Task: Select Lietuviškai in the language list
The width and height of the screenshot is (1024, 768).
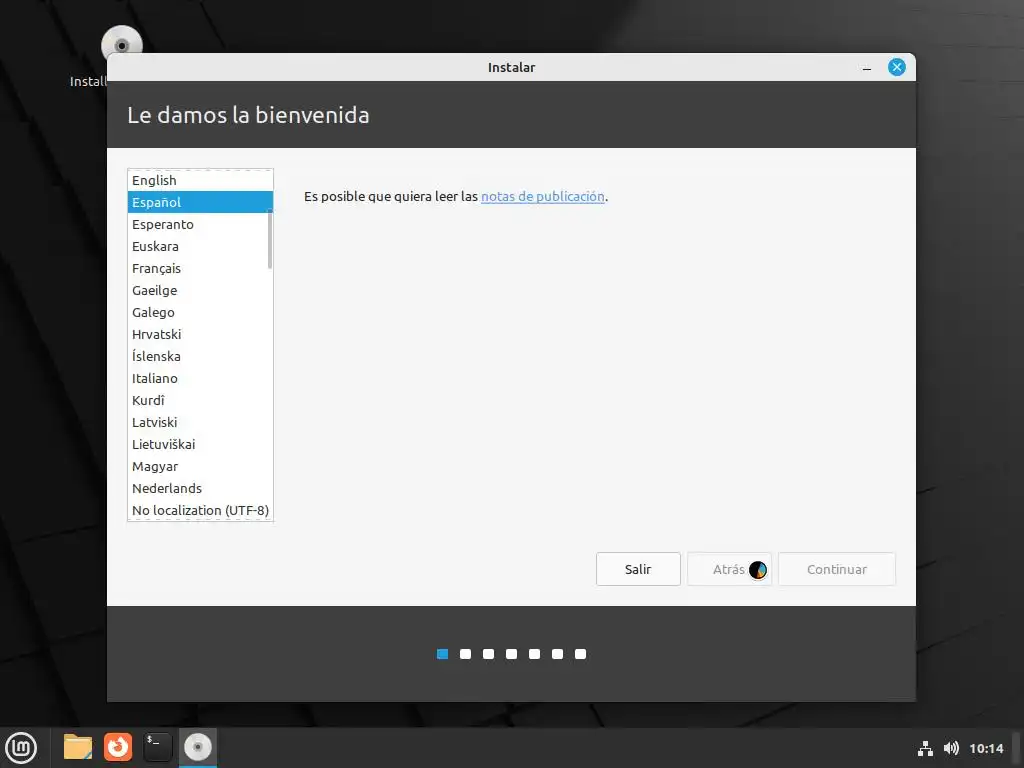Action: coord(200,444)
